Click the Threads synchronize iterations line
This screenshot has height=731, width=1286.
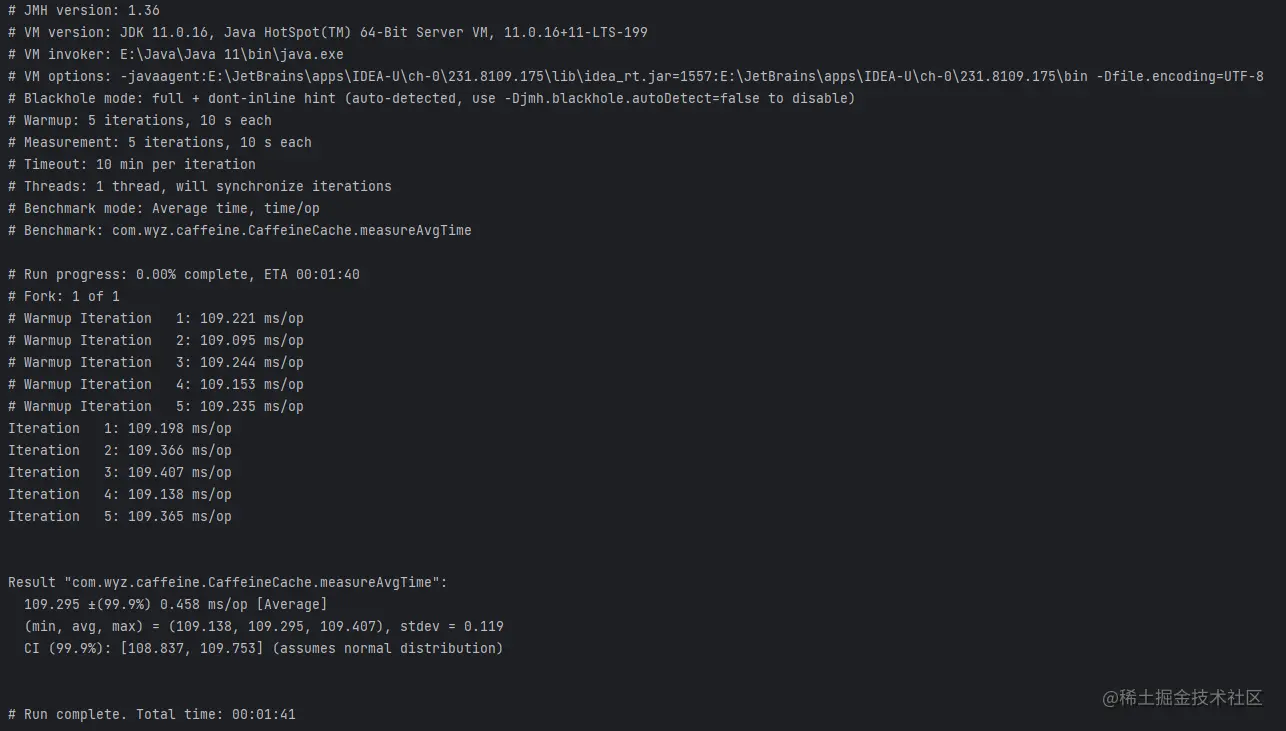pos(200,186)
